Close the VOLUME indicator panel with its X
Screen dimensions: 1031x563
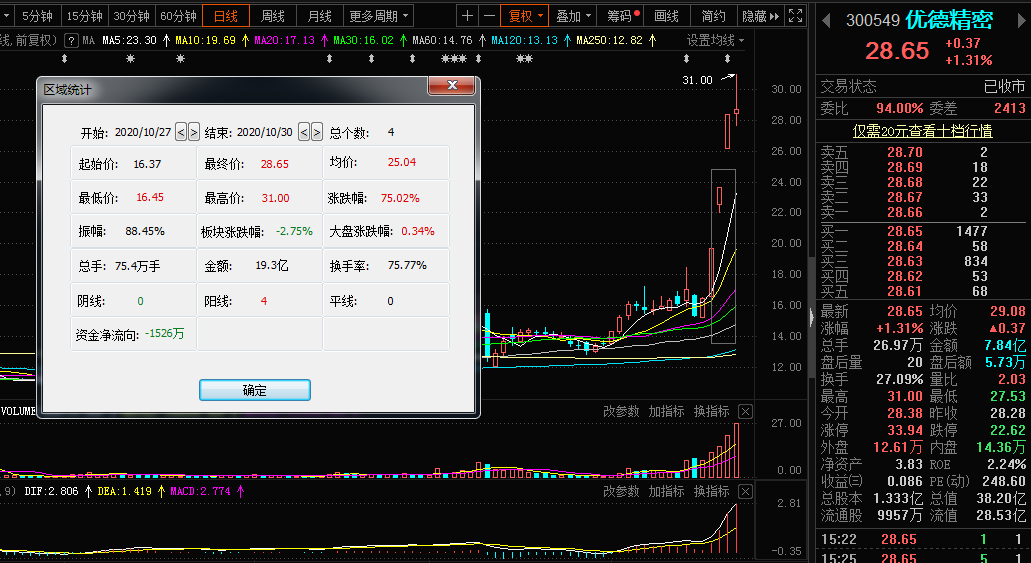tap(744, 412)
